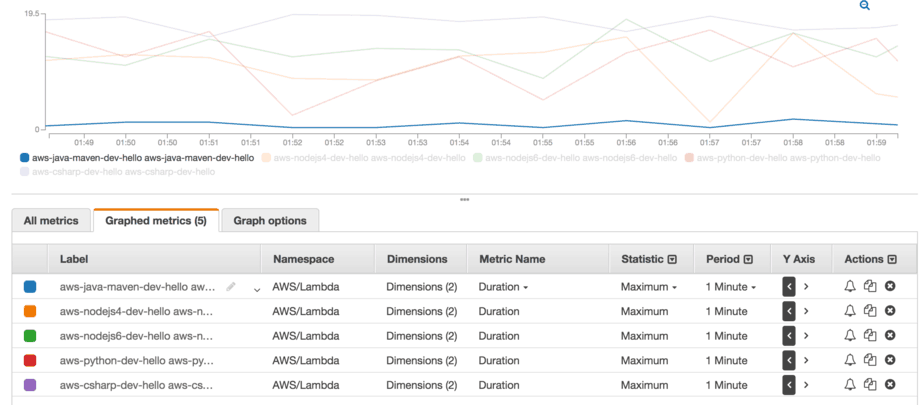Viewport: 924px width, 405px height.
Task: Create alarm for aws-python-dev-hello row
Action: tap(850, 360)
